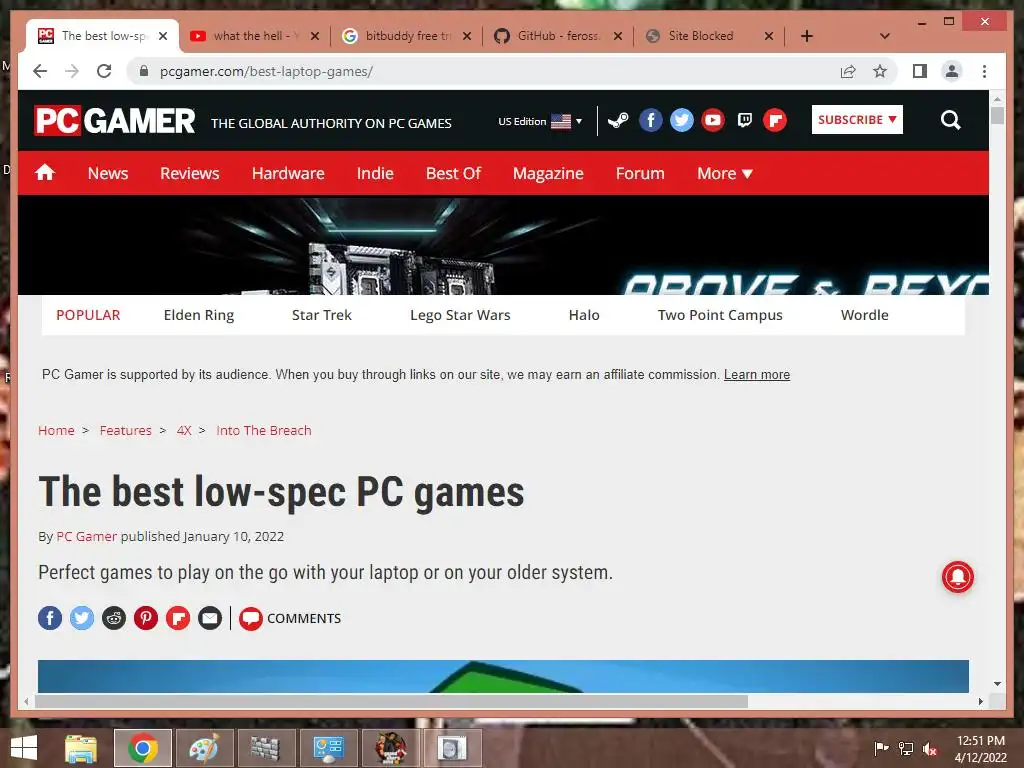Screen dimensions: 1024x768
Task: Bookmark this page with the star icon
Action: (x=880, y=71)
